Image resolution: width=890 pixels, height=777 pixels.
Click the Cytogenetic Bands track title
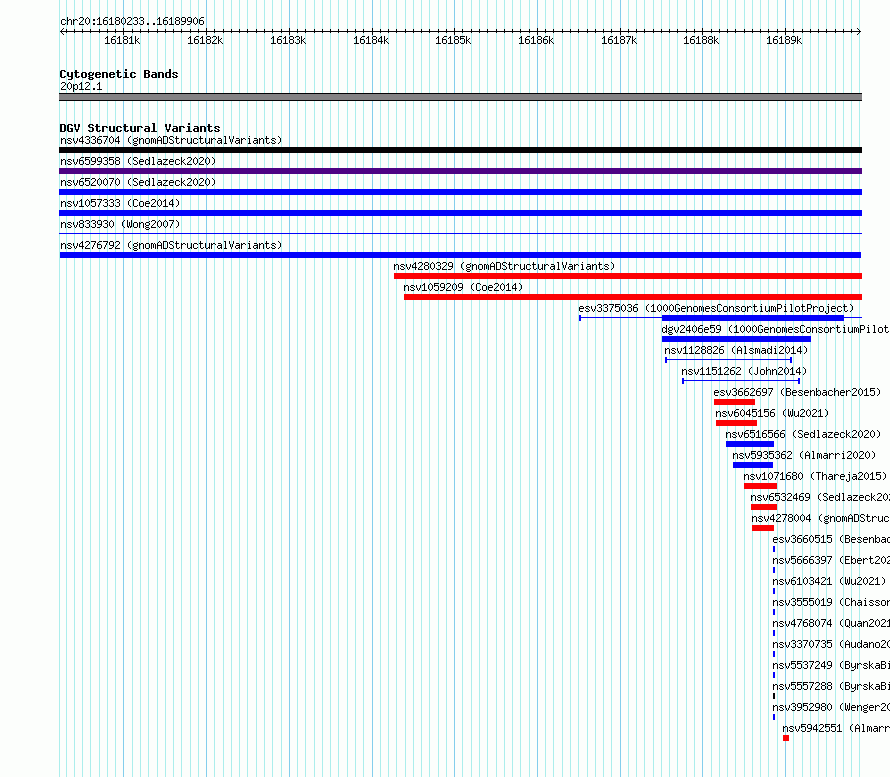point(119,74)
